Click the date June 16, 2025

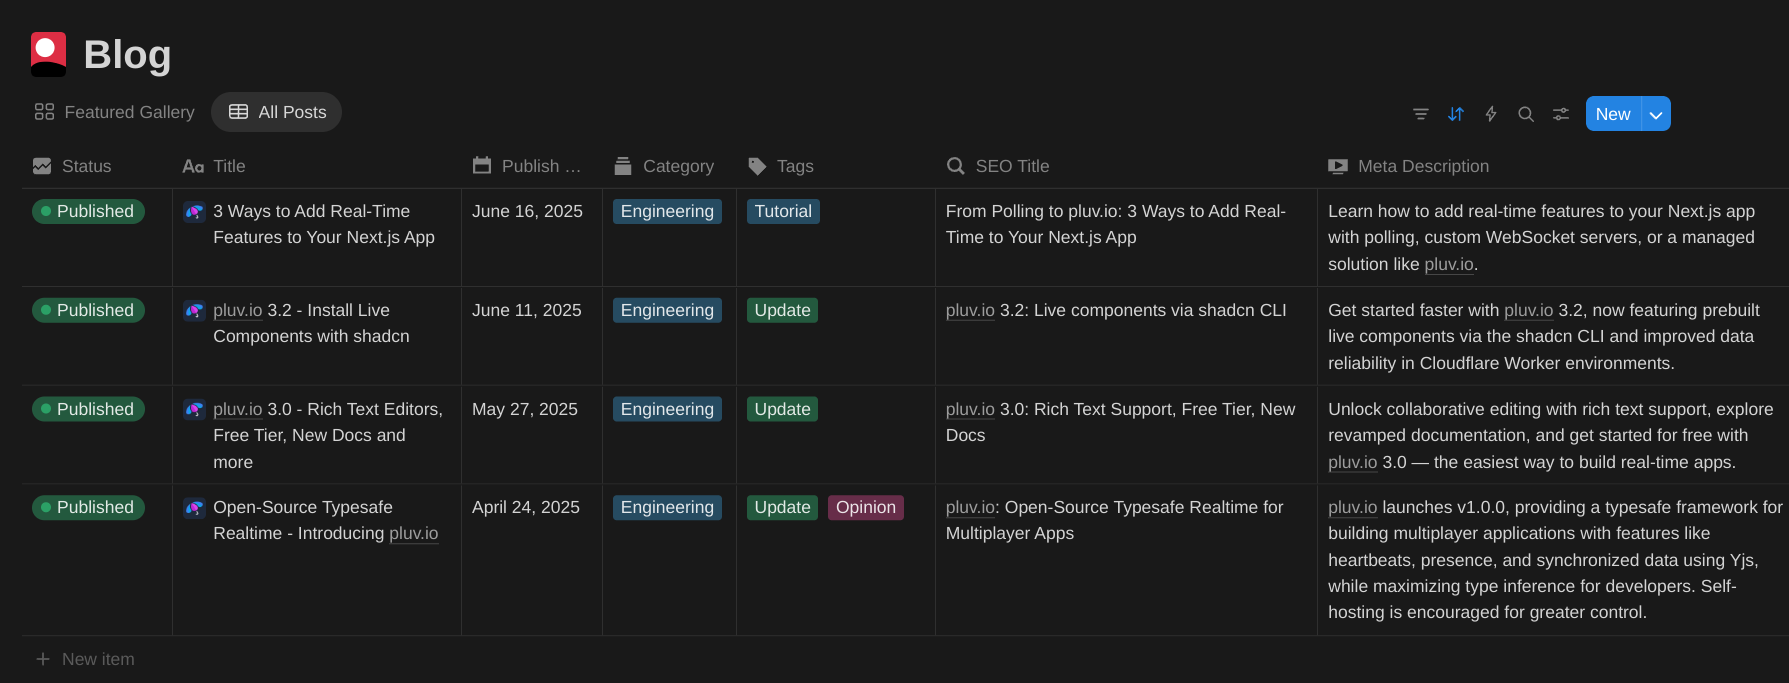point(527,211)
